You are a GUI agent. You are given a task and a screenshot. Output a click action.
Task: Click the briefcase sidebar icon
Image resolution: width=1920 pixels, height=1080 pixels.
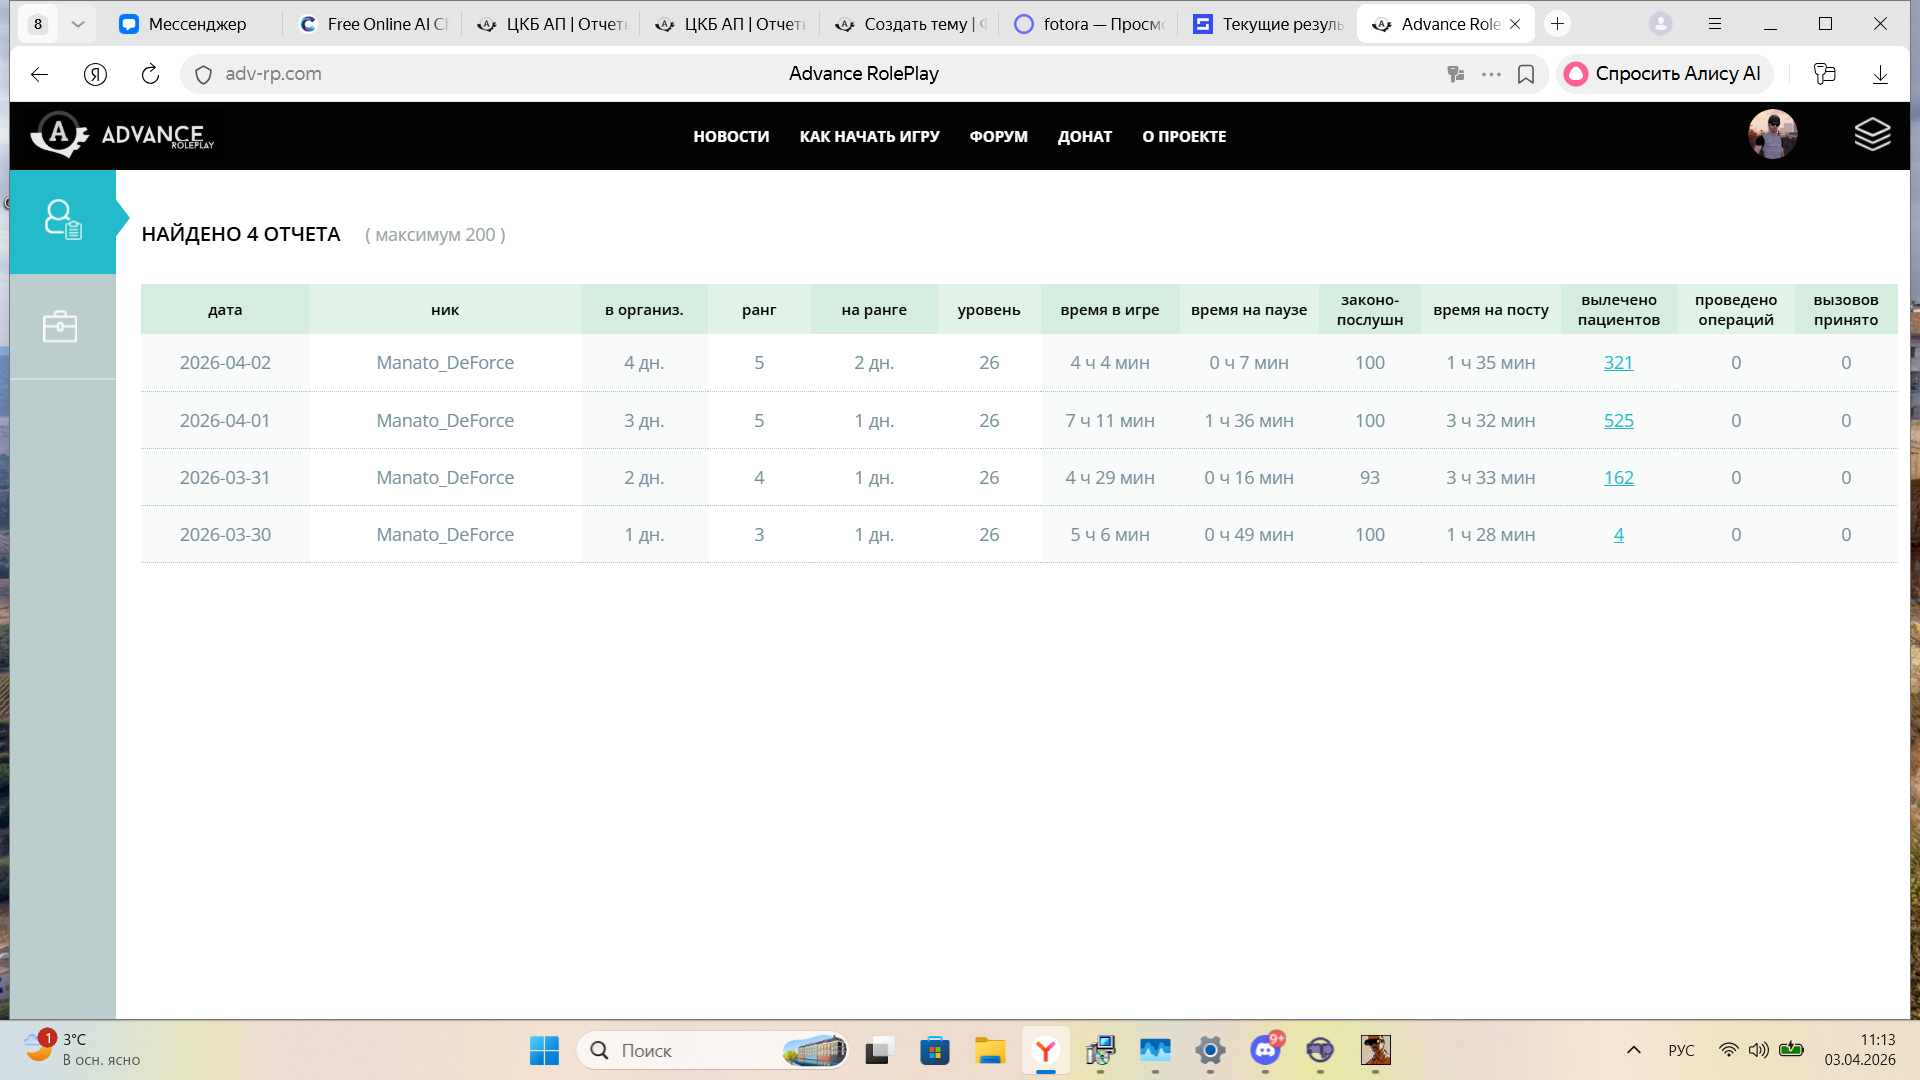[x=60, y=326]
